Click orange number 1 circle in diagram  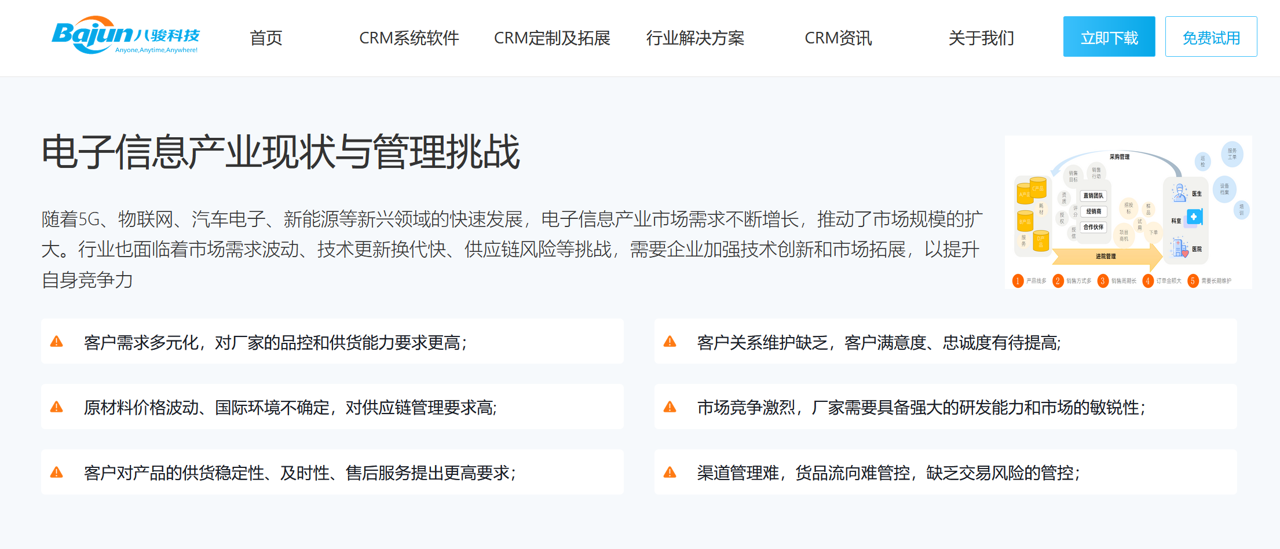click(1018, 281)
